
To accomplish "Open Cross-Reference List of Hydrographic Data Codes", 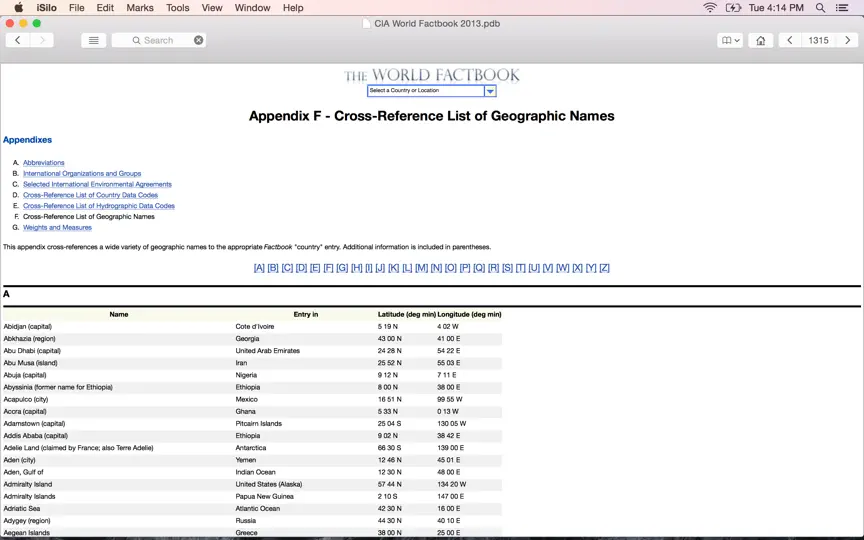I will pyautogui.click(x=99, y=206).
